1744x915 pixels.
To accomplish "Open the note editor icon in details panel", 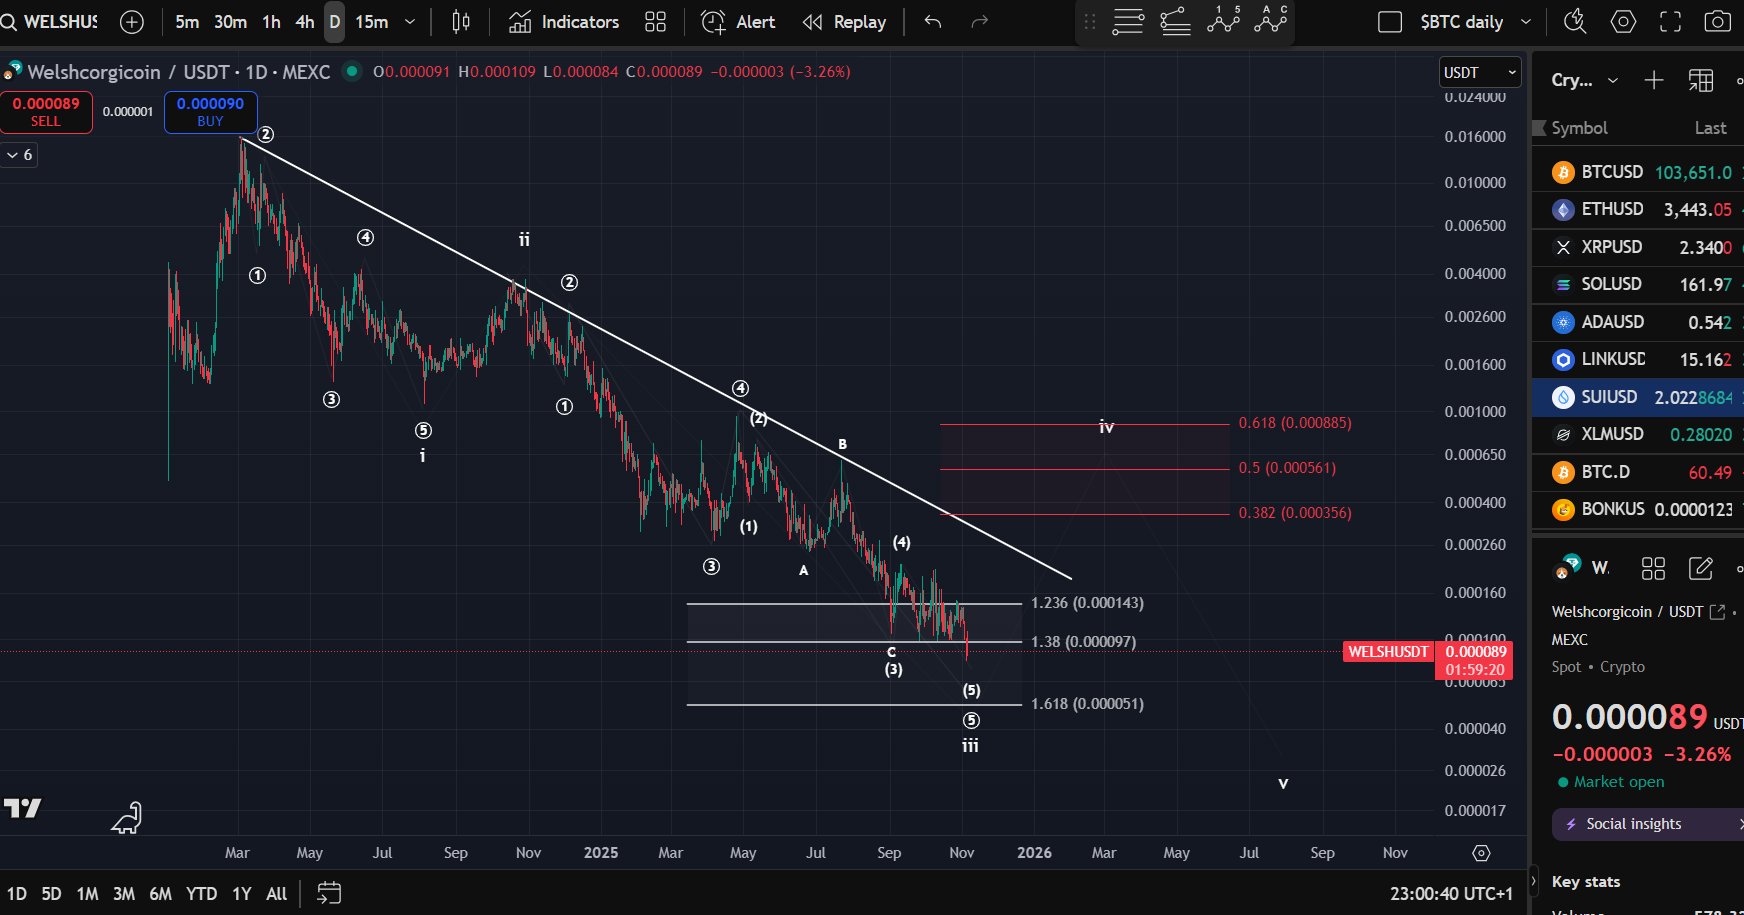I will tap(1700, 568).
